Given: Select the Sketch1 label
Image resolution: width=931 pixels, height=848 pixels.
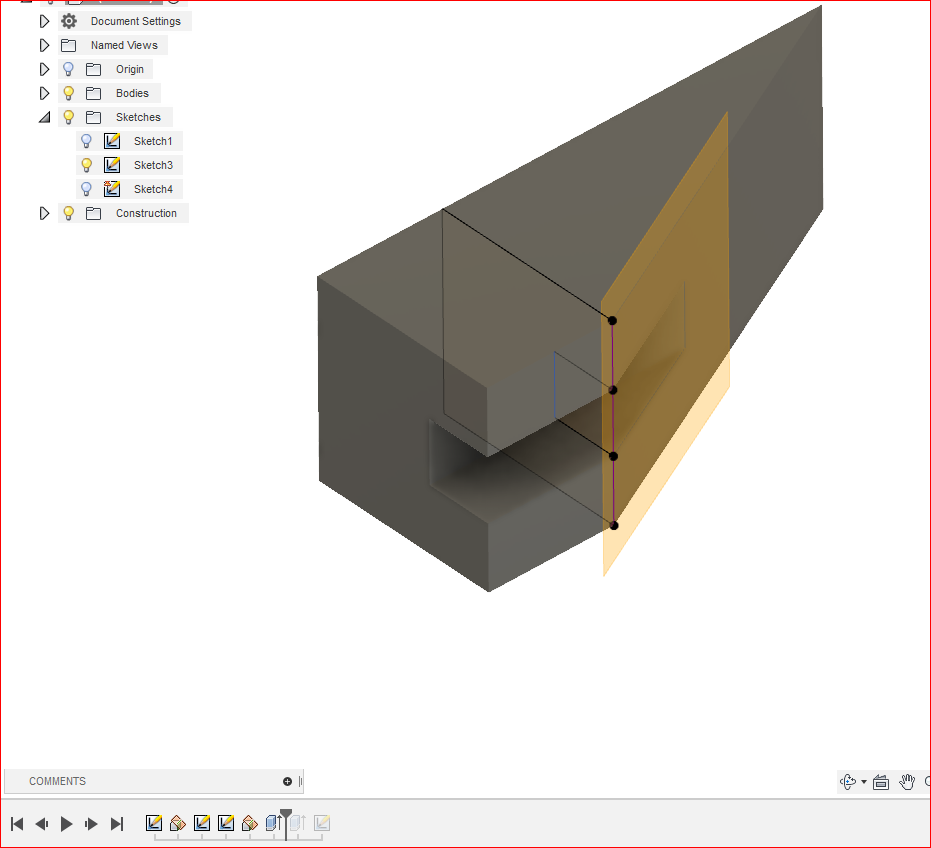Looking at the screenshot, I should [x=153, y=141].
